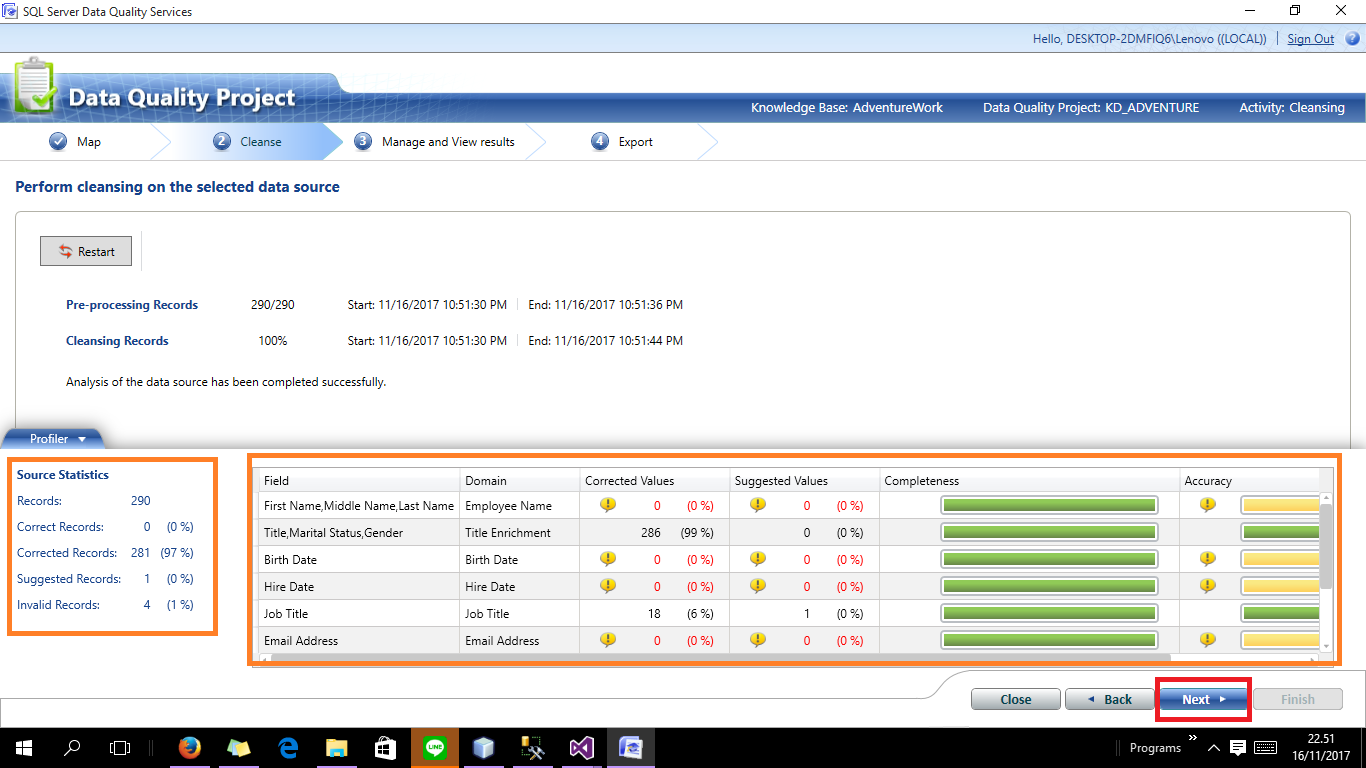The width and height of the screenshot is (1366, 768).
Task: Click Corrected Values warning icon in Hire Date row
Action: coord(608,586)
